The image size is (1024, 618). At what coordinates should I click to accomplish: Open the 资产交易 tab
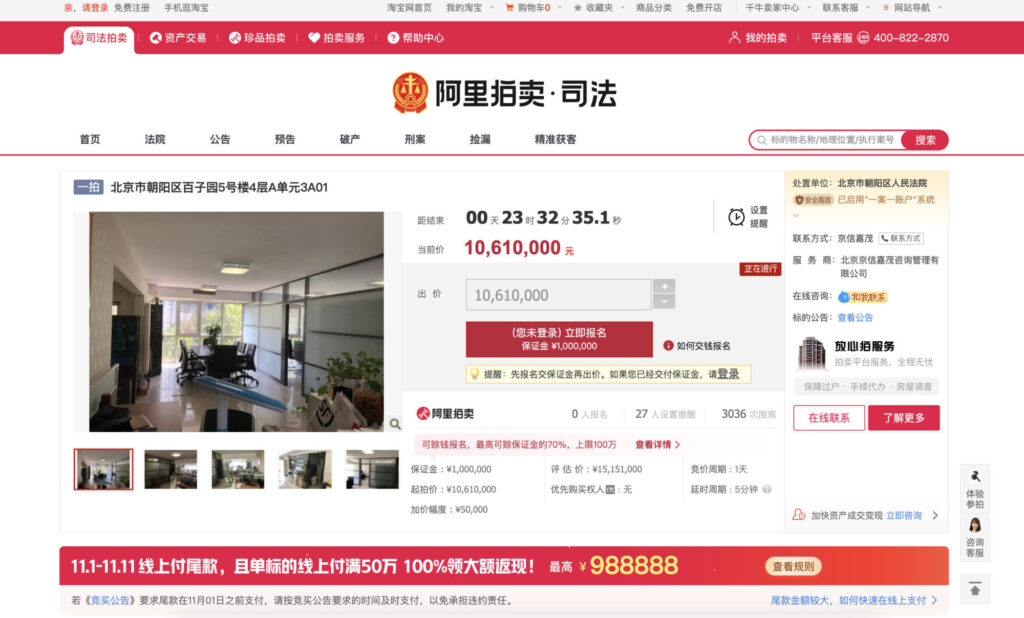(x=178, y=38)
